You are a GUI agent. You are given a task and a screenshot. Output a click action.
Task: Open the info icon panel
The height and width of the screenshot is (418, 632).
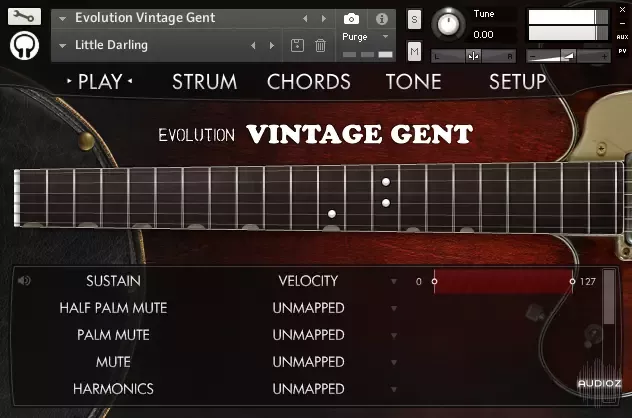pos(382,19)
